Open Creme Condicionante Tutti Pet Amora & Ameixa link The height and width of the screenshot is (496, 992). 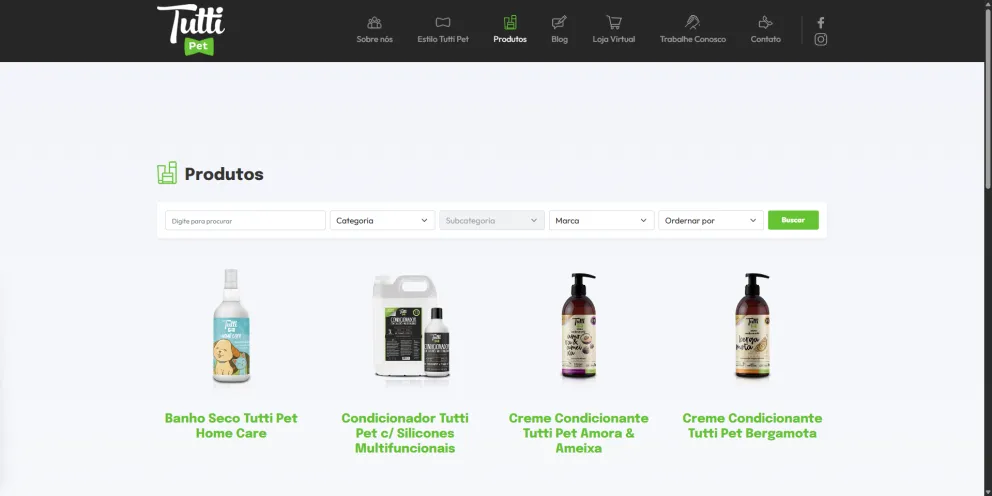[x=578, y=433]
